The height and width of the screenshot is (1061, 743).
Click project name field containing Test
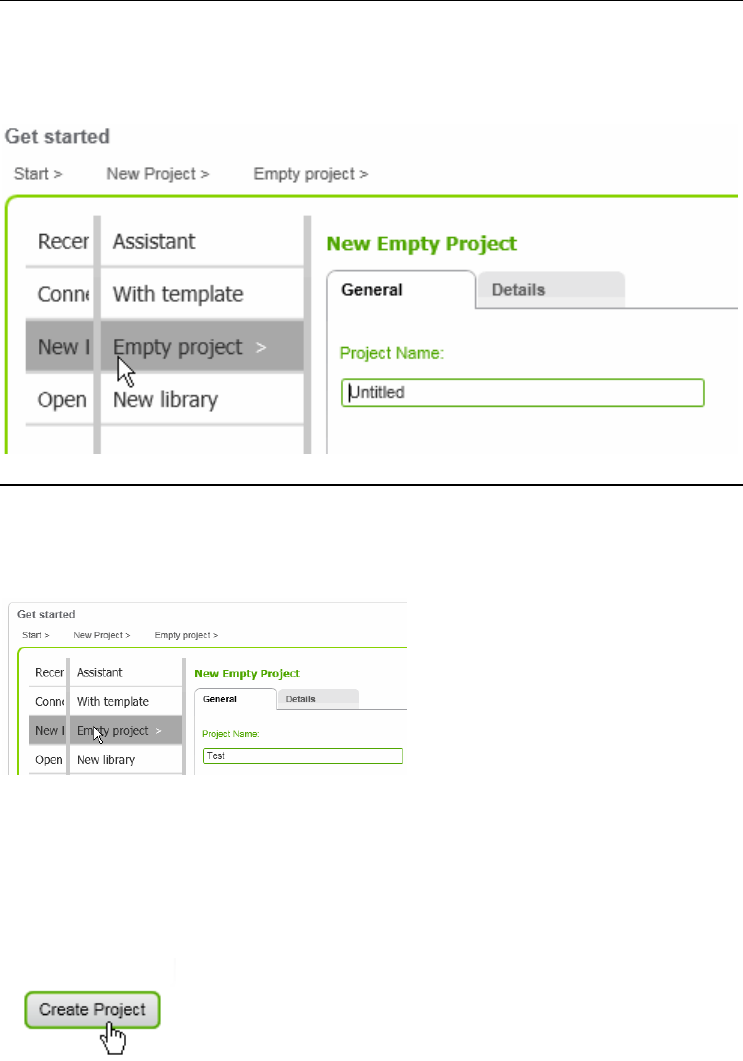(x=302, y=756)
